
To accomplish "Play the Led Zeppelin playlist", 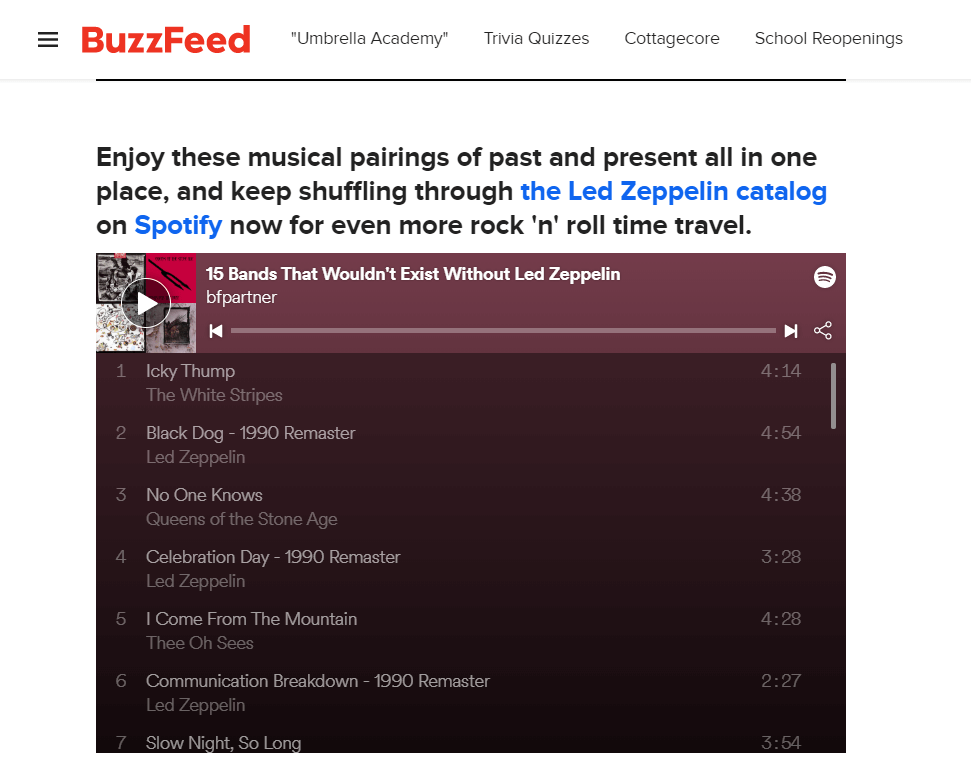I will pos(146,303).
